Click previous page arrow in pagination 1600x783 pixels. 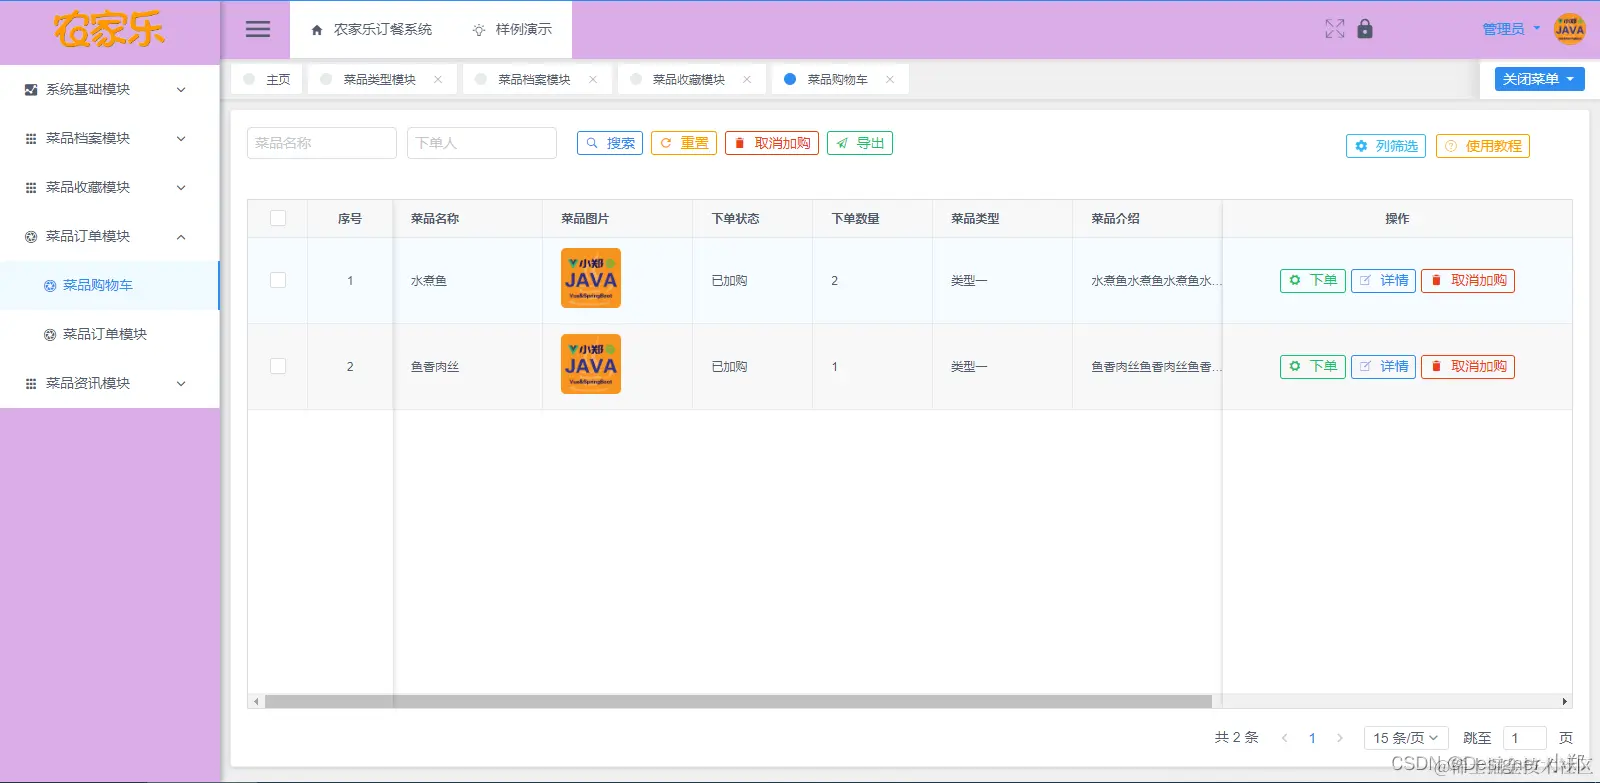click(1284, 738)
